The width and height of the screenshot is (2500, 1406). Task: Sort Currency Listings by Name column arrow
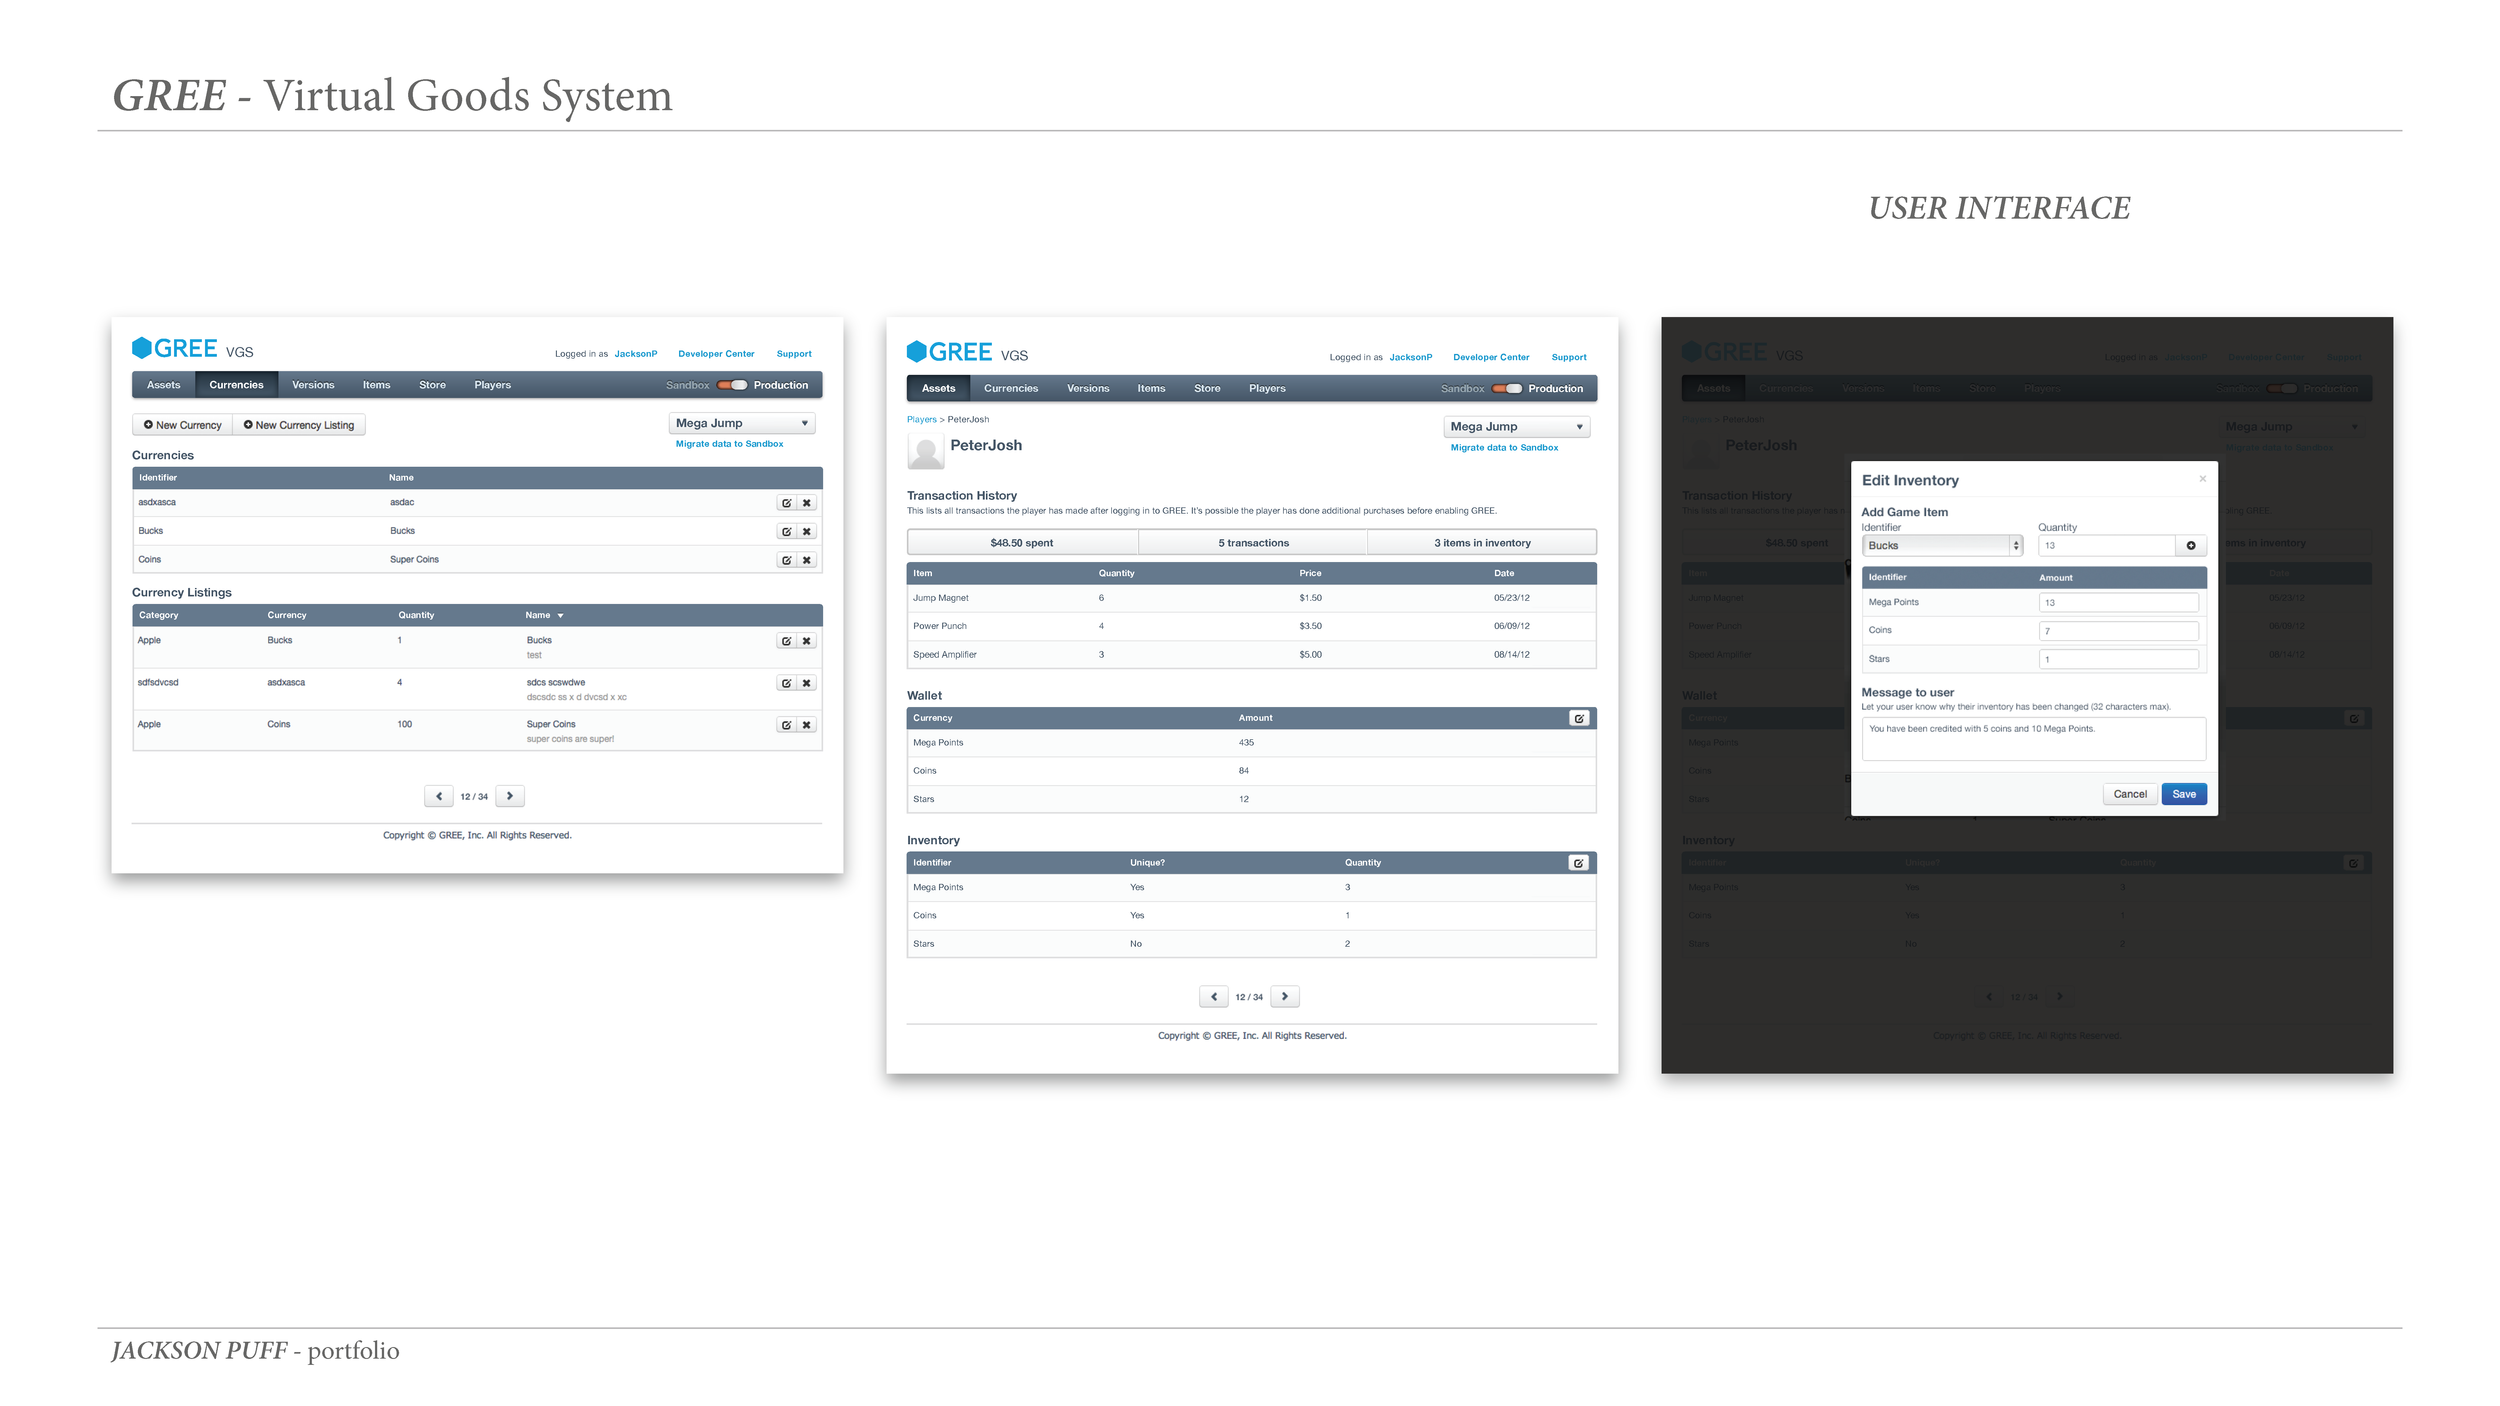point(561,616)
